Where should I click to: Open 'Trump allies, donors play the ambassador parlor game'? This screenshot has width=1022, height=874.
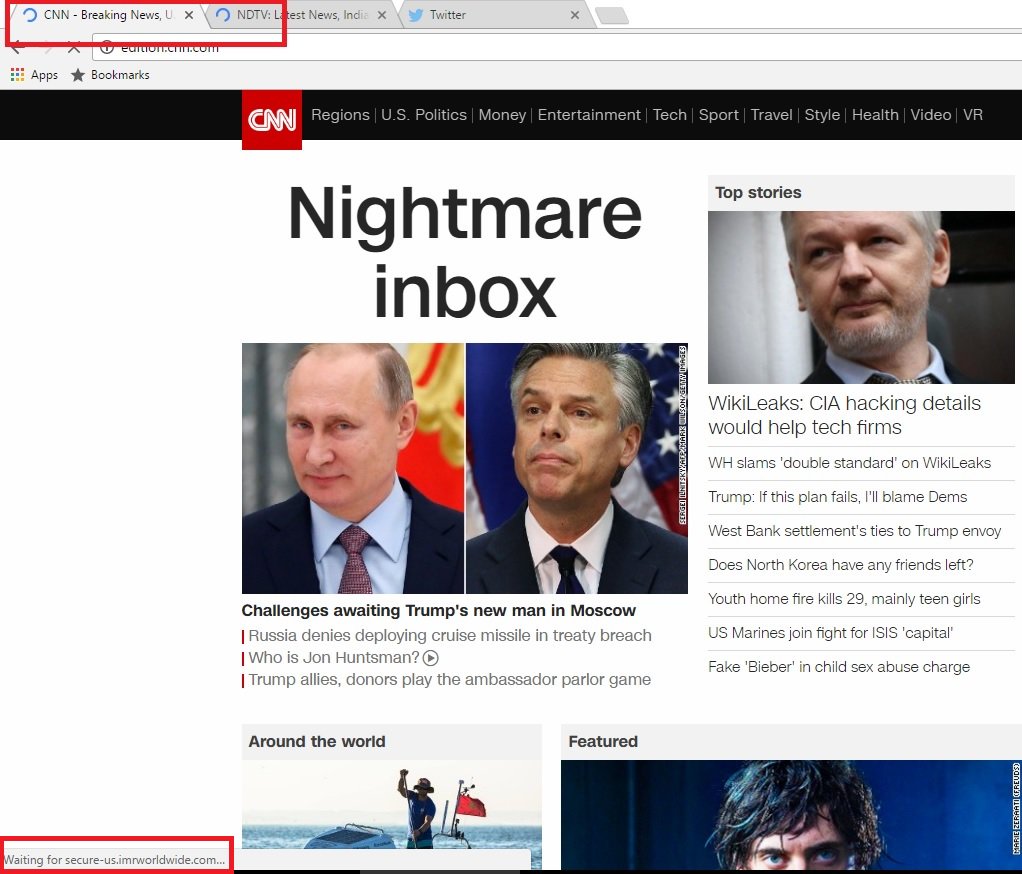[x=449, y=680]
